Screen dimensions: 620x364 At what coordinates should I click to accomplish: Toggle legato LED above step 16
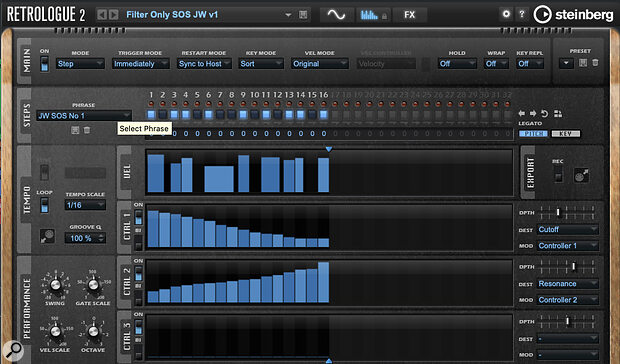click(x=323, y=104)
